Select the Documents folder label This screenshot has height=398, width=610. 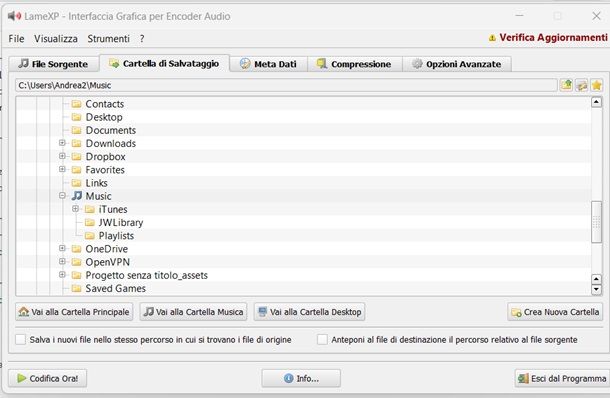coord(111,130)
